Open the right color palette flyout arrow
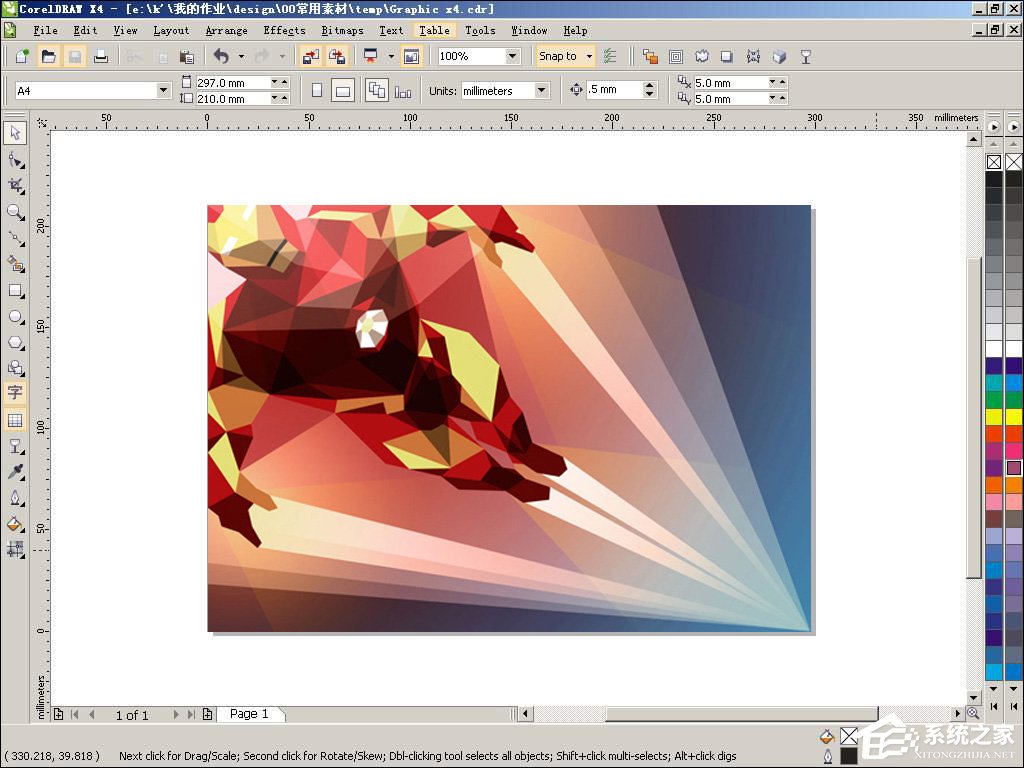Screen dimensions: 1024x768 point(1014,127)
